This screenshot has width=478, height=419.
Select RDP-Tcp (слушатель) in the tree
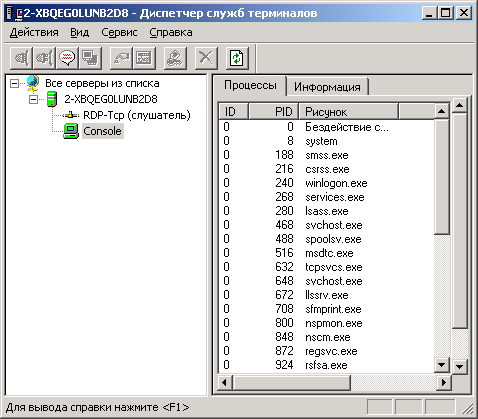tap(137, 115)
